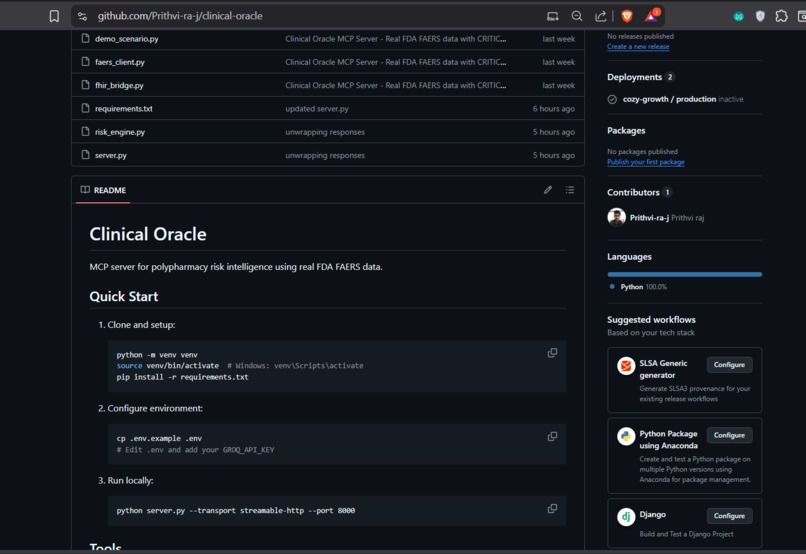Screen dimensions: 806x554
Task: Click the deployment status check icon
Action: point(612,99)
